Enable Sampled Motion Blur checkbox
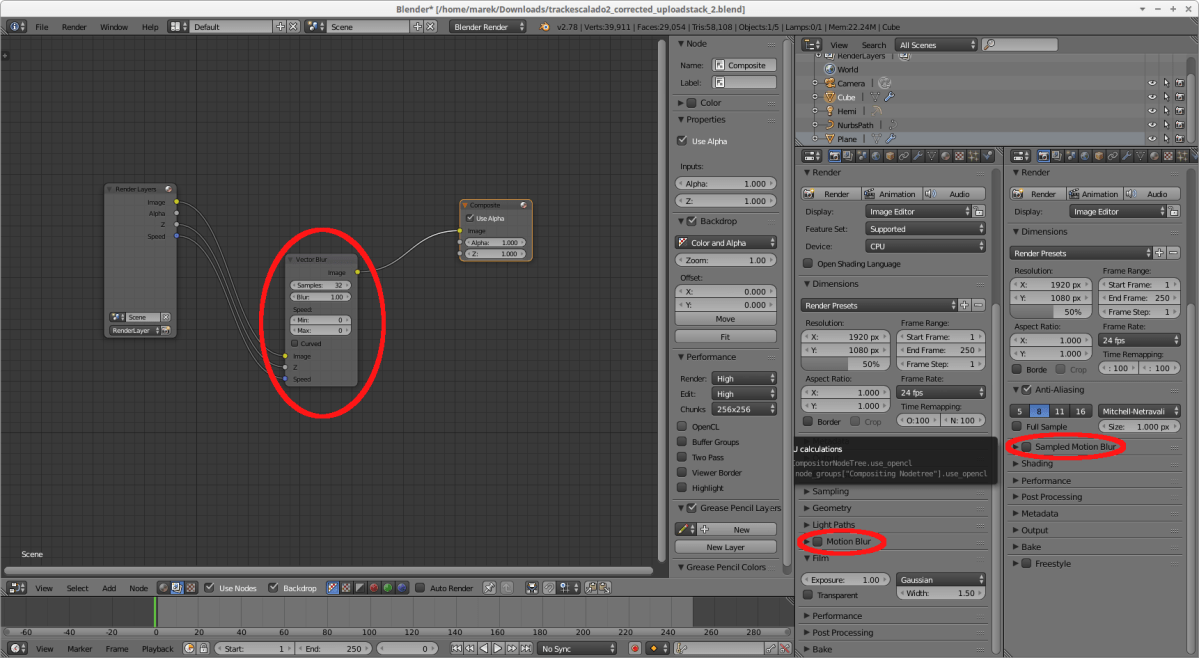 coord(1027,446)
